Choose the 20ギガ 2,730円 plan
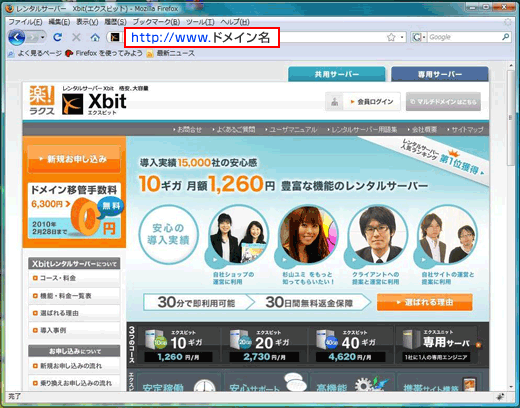The image size is (520, 408). coord(264,345)
